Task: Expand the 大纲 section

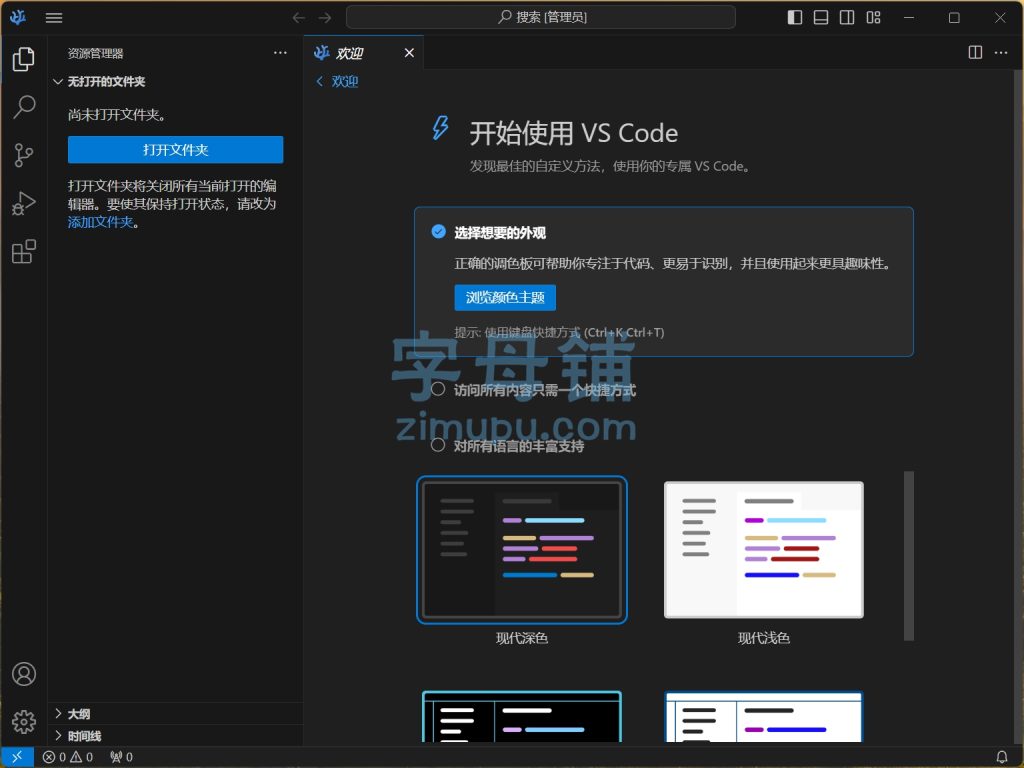Action: 175,714
